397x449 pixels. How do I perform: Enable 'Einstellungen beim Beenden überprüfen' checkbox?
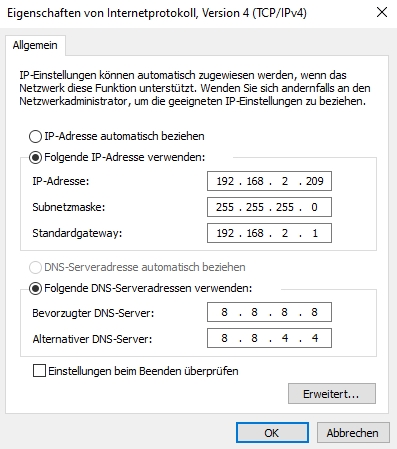click(39, 371)
